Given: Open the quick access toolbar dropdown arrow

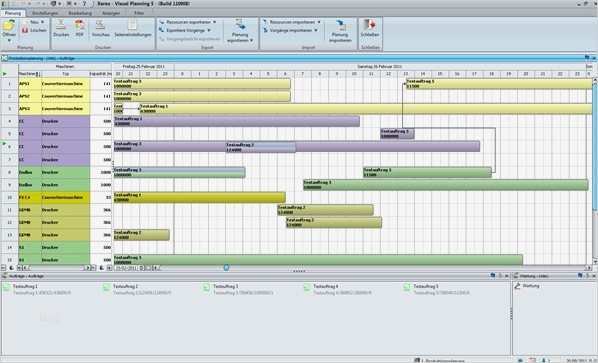Looking at the screenshot, I should pos(76,3).
